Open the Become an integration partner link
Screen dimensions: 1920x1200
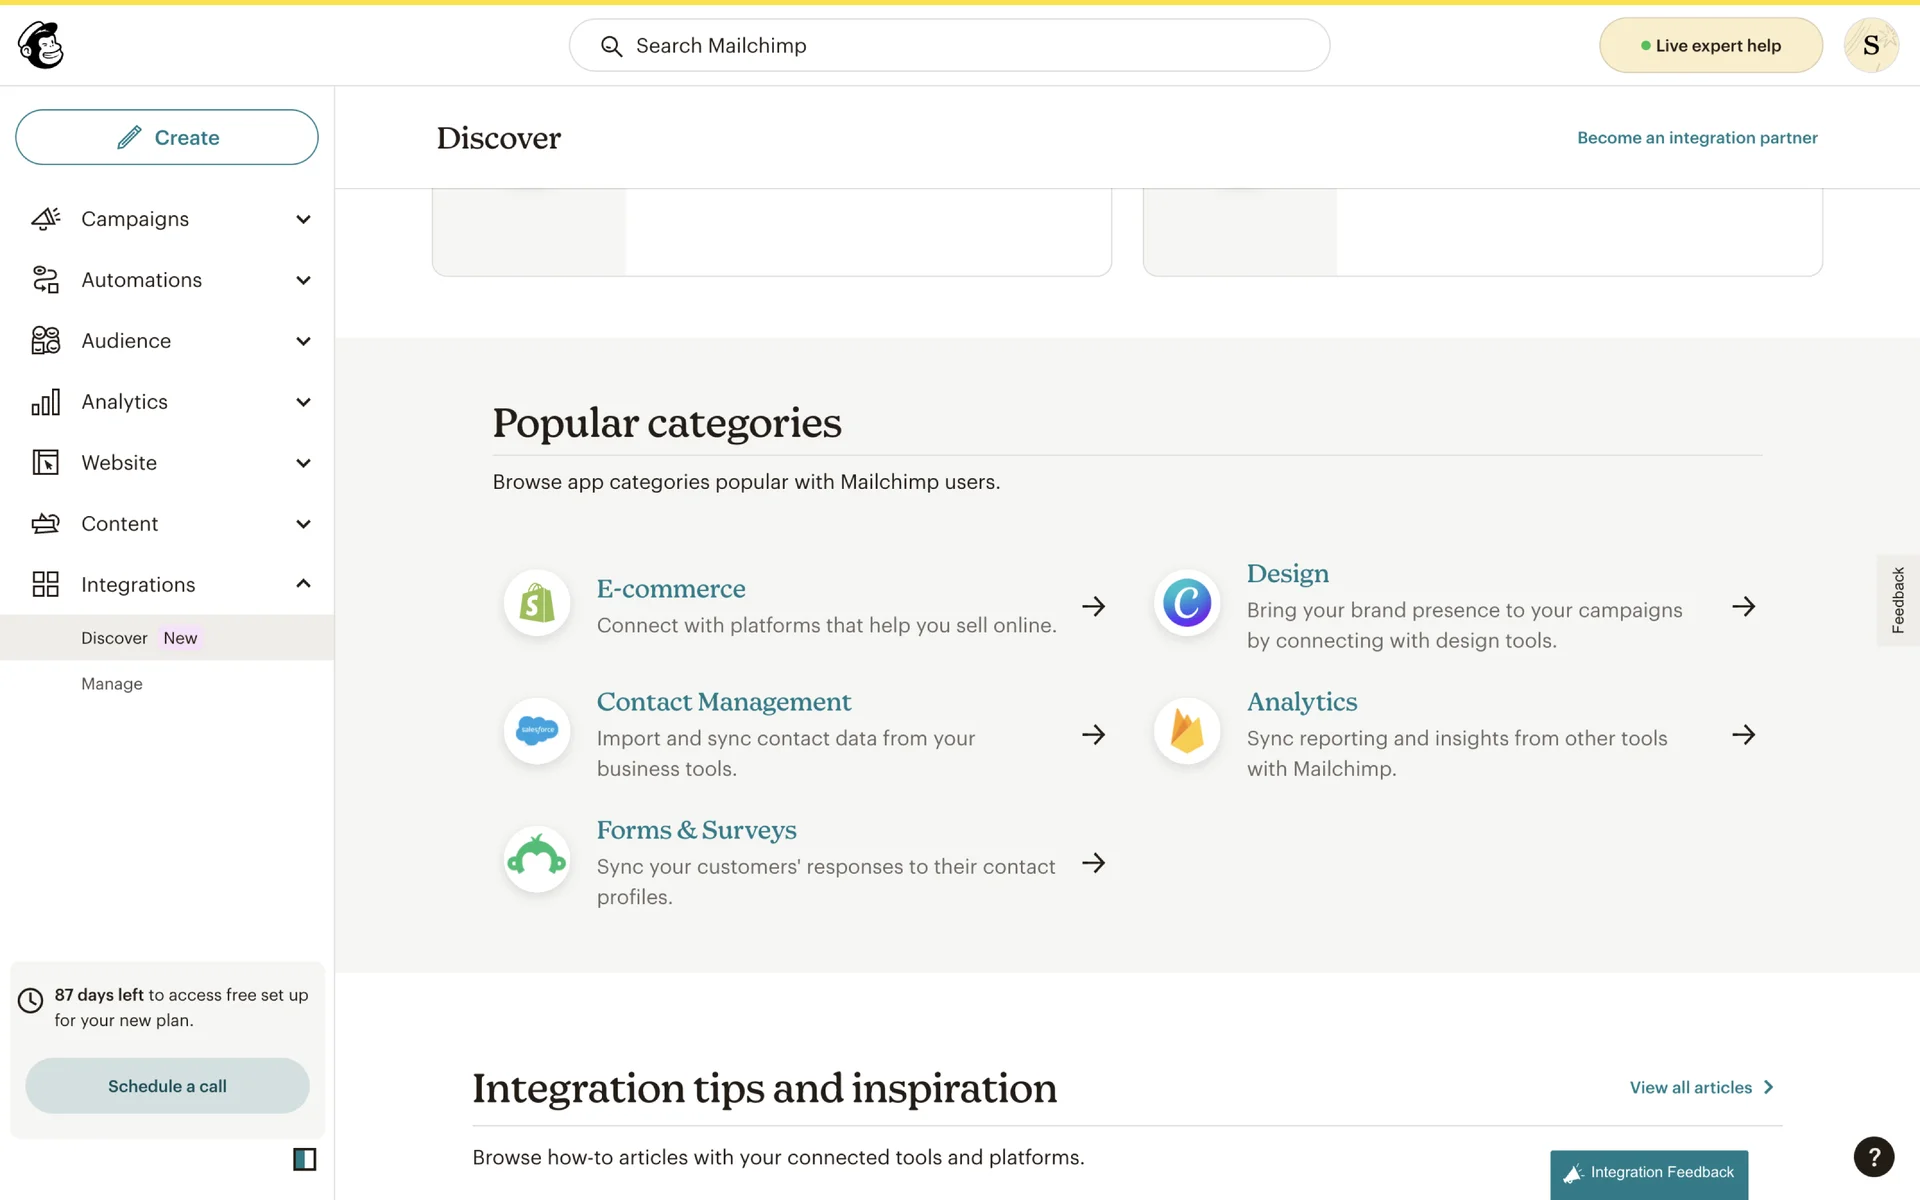pos(1697,138)
